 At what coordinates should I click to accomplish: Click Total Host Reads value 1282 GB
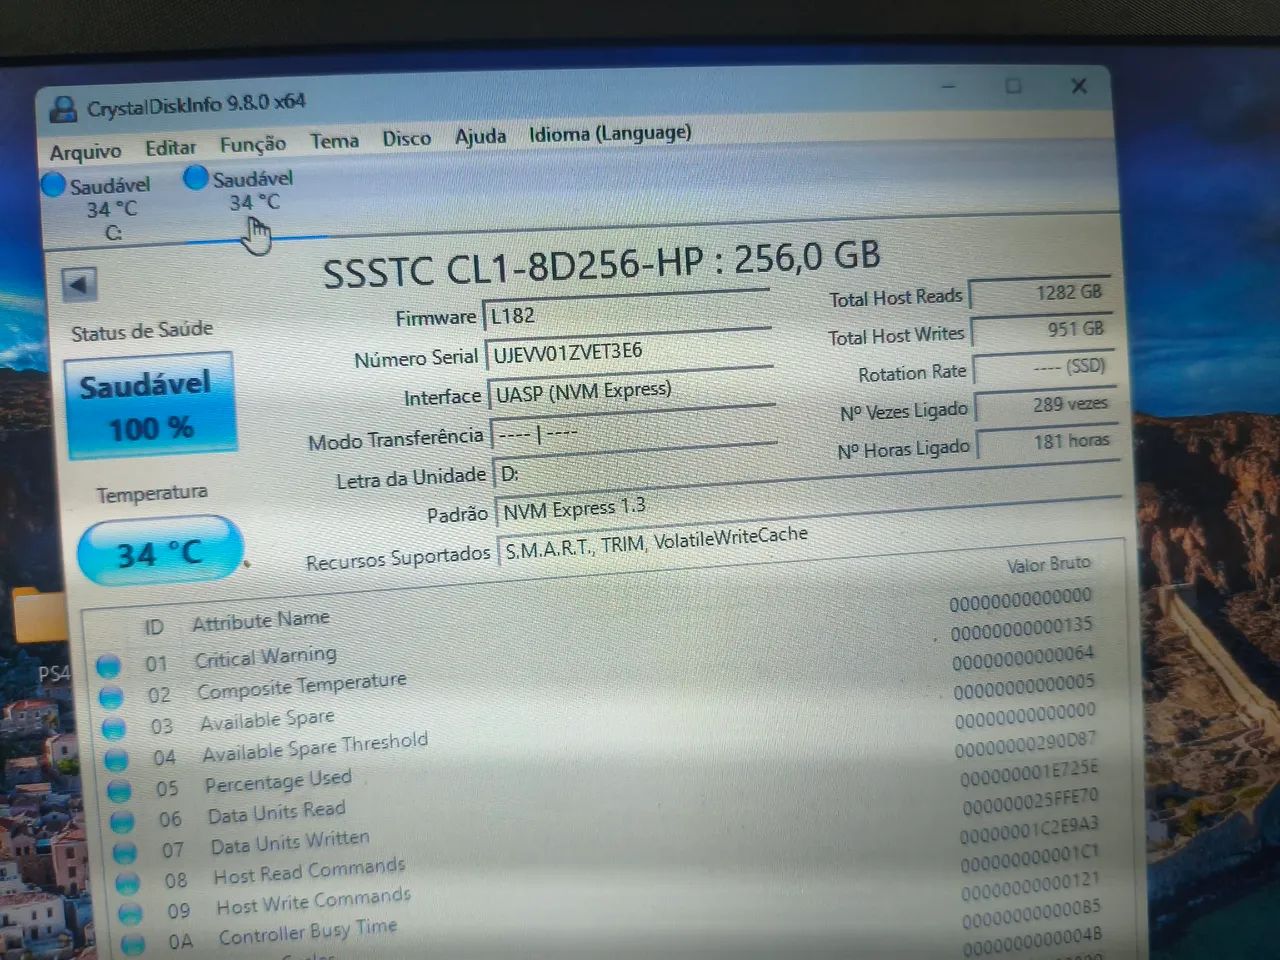[1040, 293]
